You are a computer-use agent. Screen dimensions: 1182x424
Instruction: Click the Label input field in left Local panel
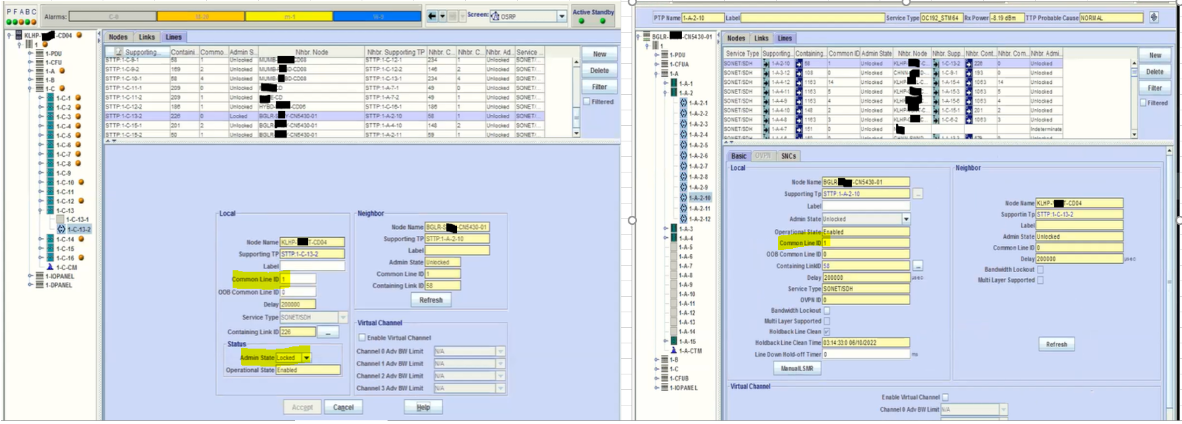[312, 266]
